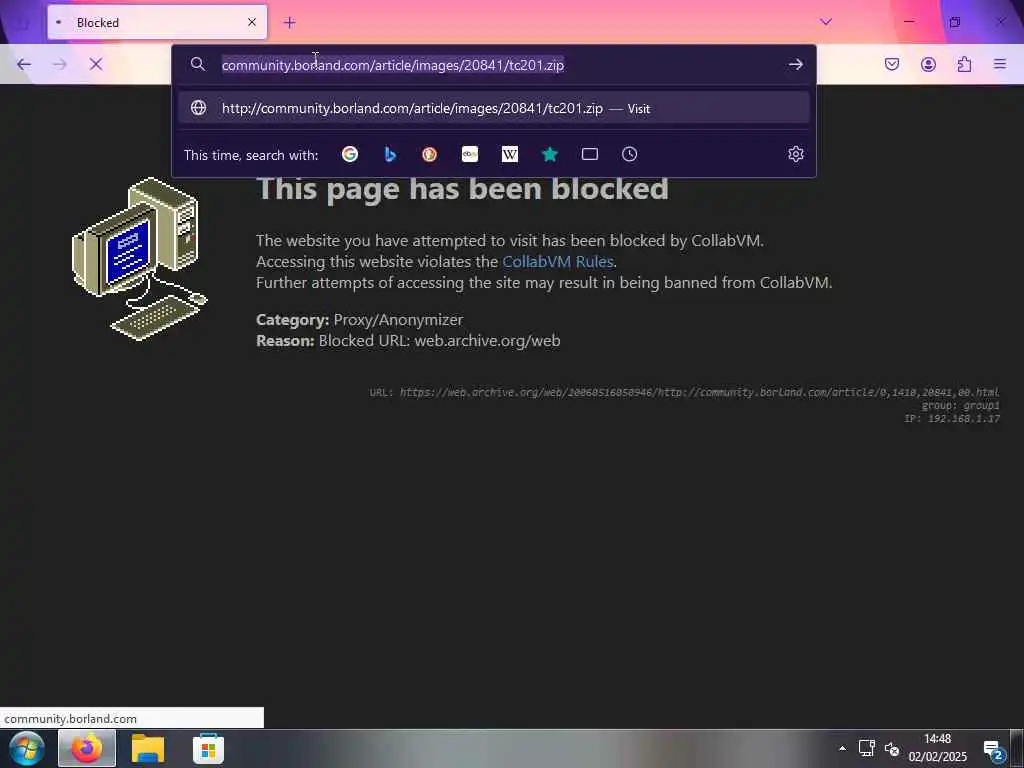The height and width of the screenshot is (768, 1024).
Task: Open the Firefox application menu
Action: point(1000,64)
